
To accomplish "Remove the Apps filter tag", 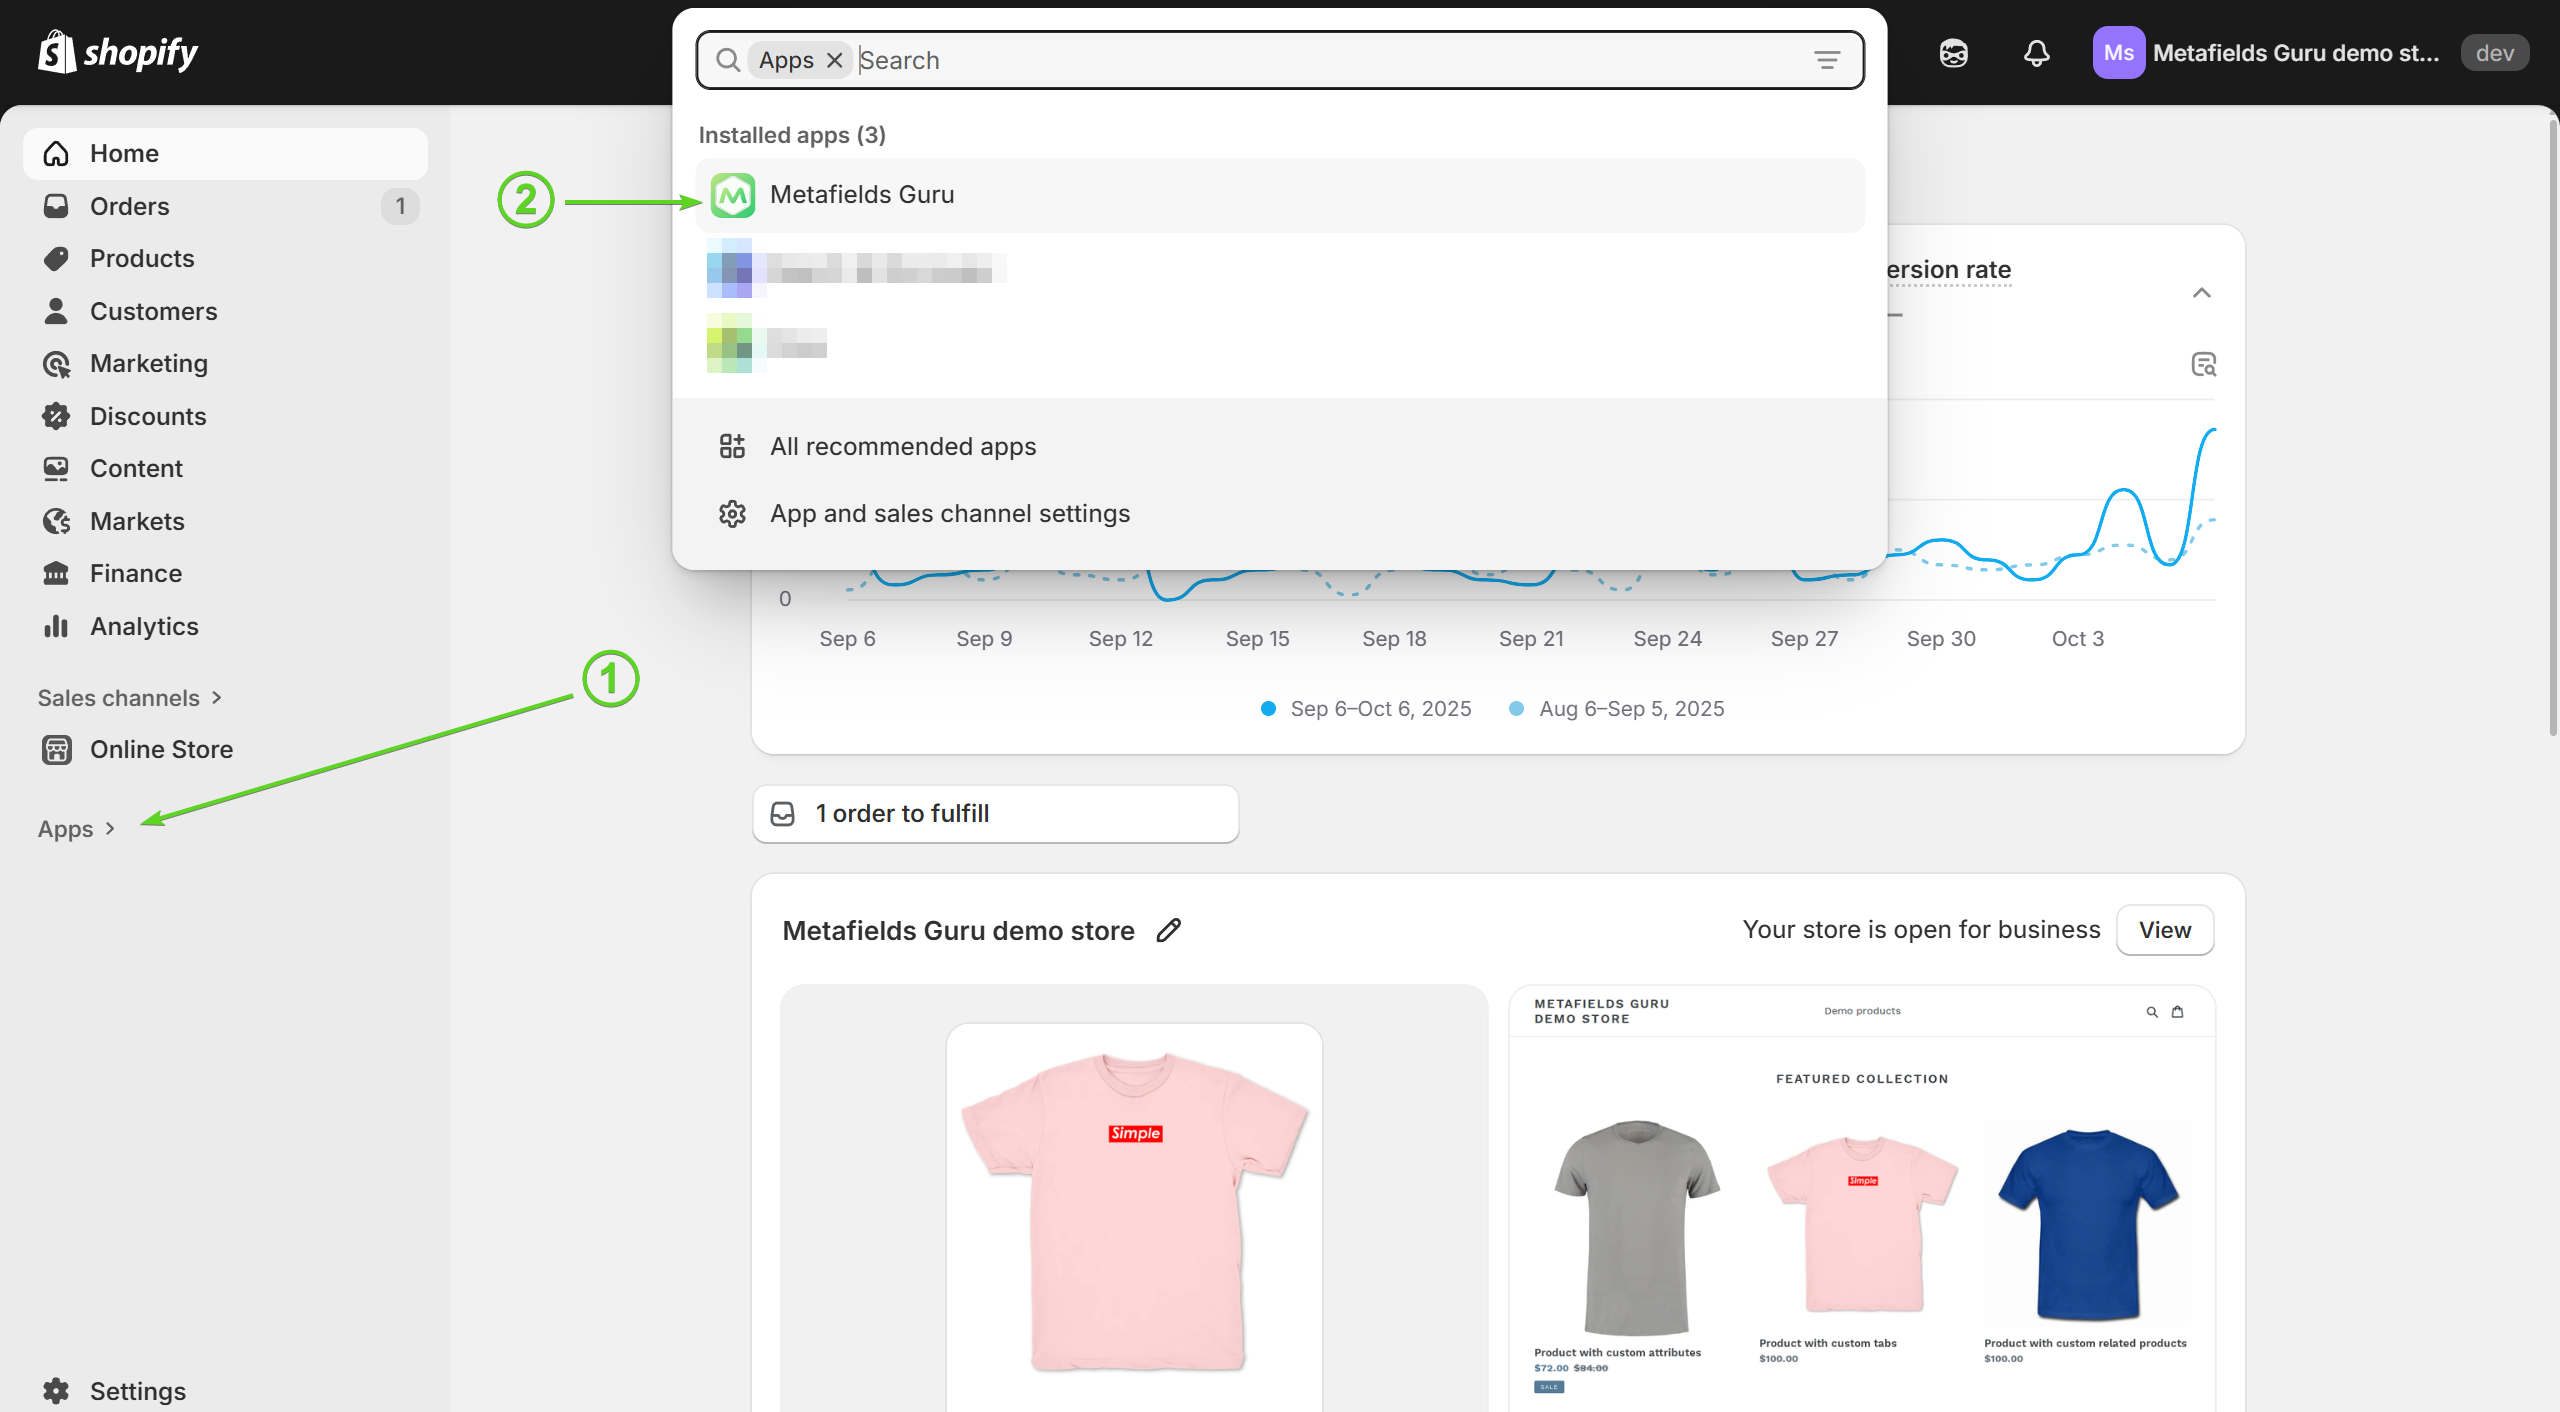I will 835,60.
